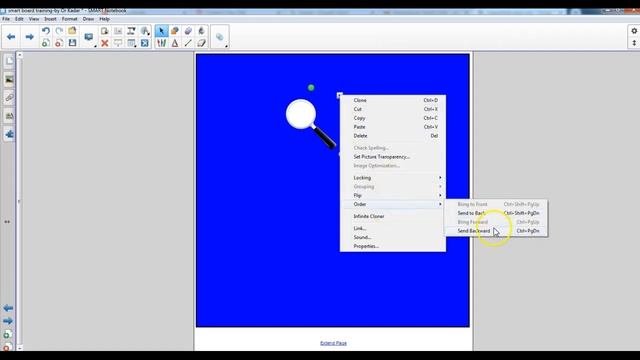This screenshot has width=640, height=360.
Task: Click the Undo icon
Action: [46, 31]
